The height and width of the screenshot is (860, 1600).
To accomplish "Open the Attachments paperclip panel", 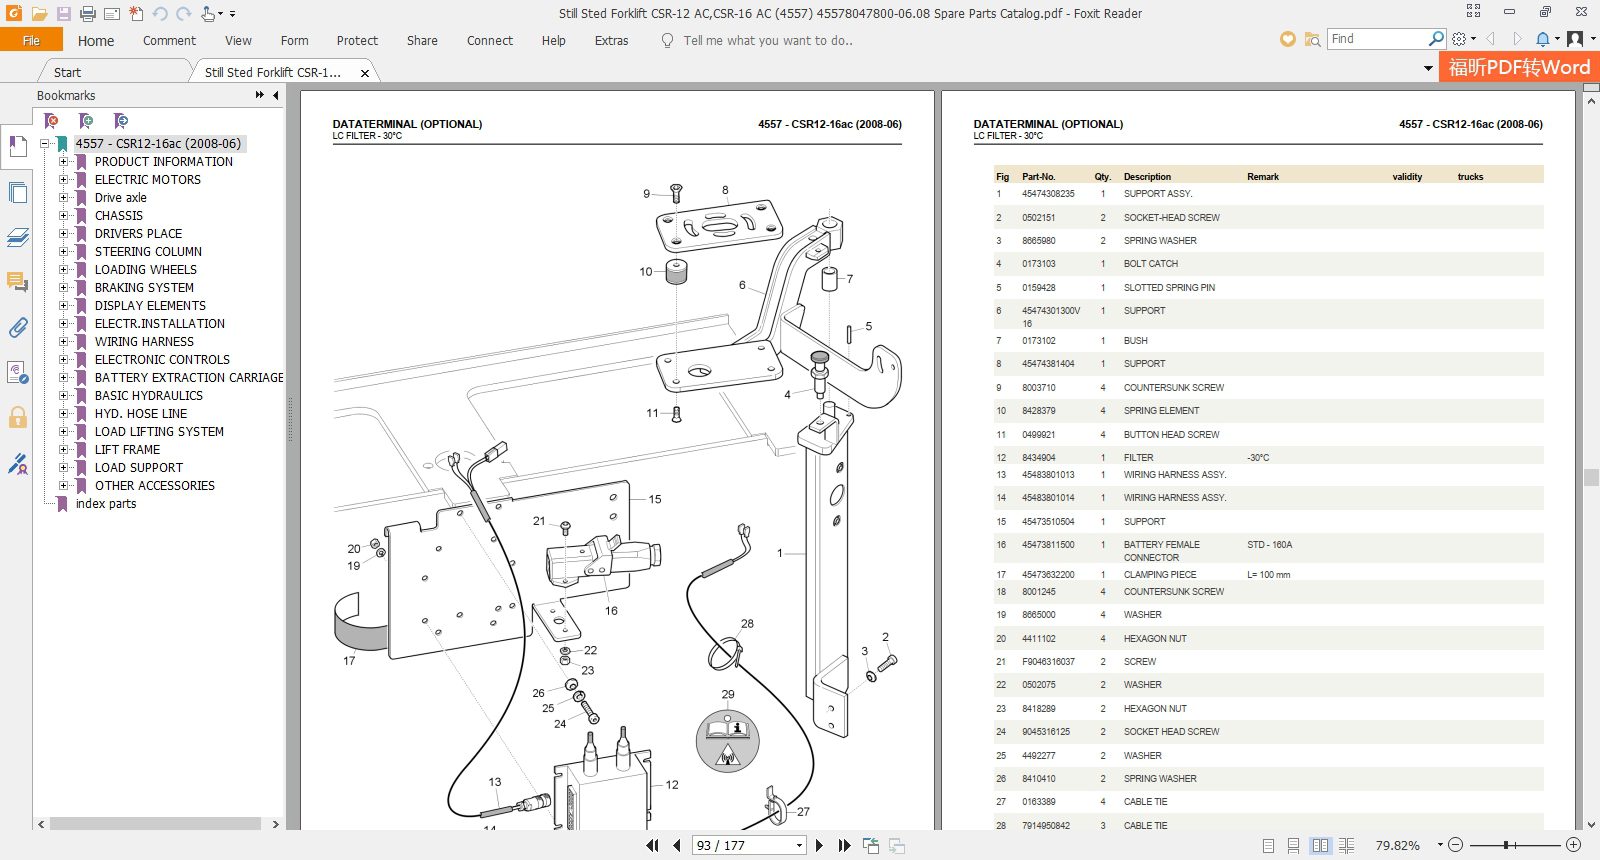I will (17, 328).
